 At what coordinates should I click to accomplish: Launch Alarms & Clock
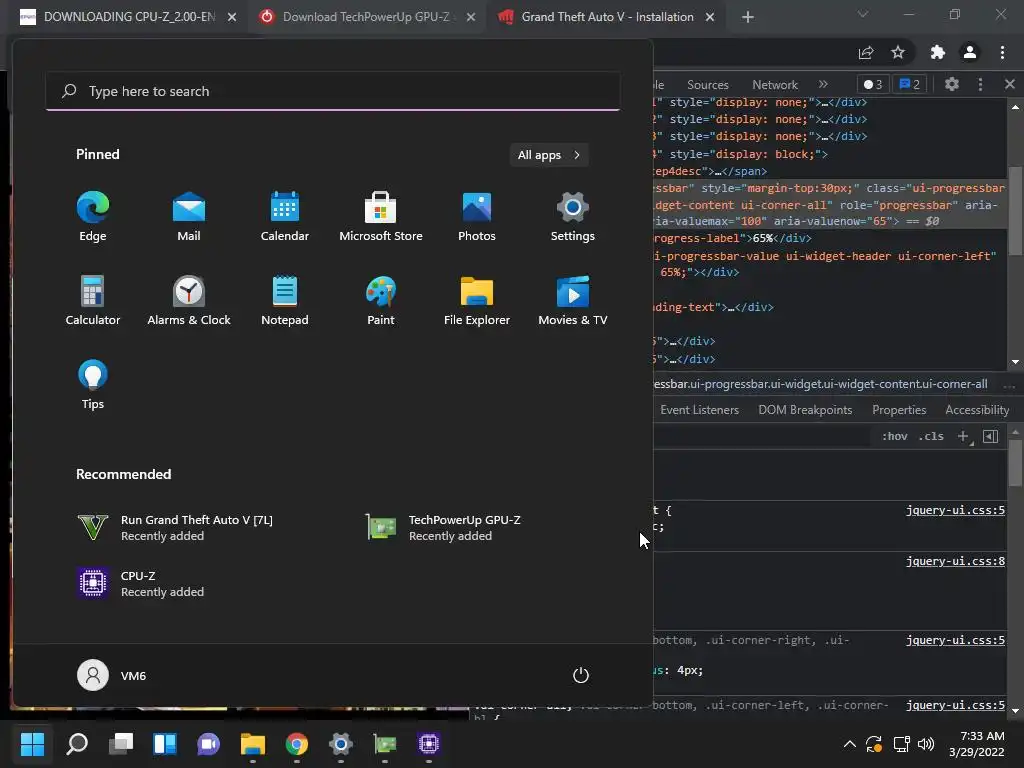click(x=189, y=300)
